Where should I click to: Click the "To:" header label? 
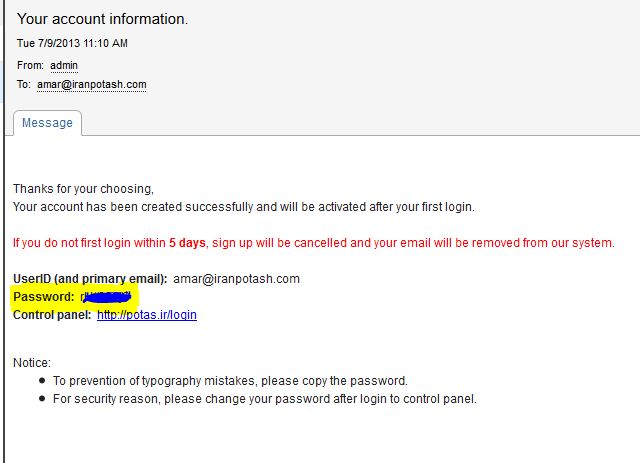click(x=24, y=85)
